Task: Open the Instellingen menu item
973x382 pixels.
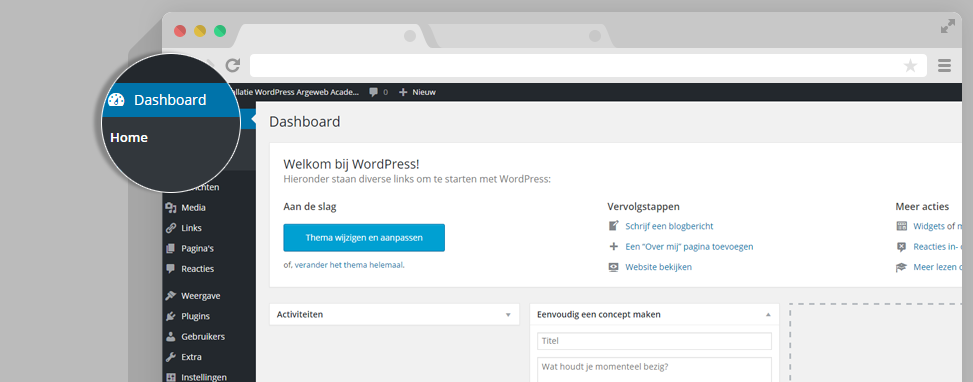Action: (204, 377)
